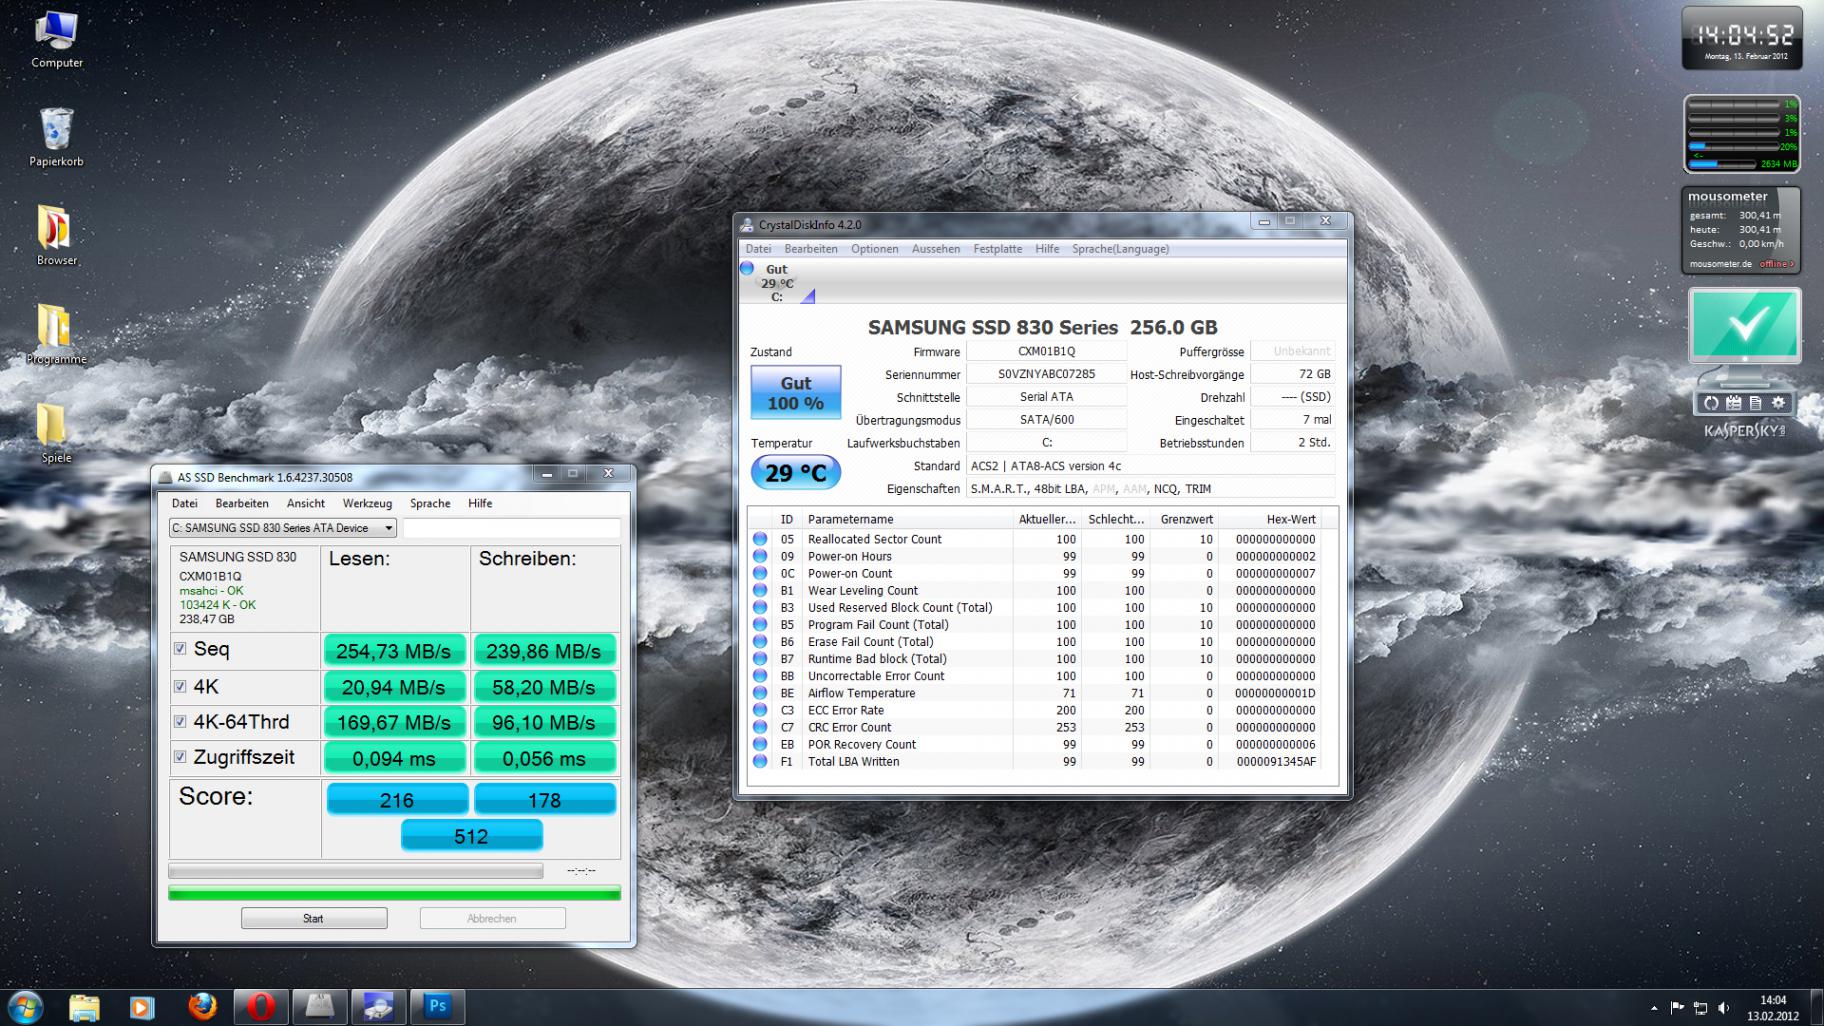
Task: Open the volume control in system tray
Action: [x=1723, y=1008]
